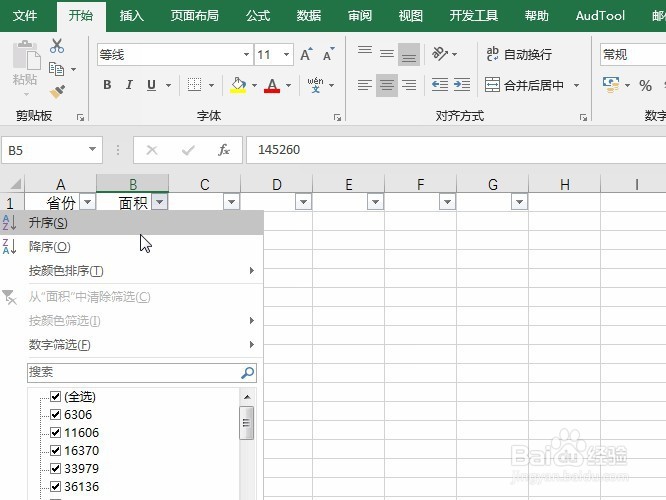
Task: Increase font size with large A icon
Action: pyautogui.click(x=306, y=54)
